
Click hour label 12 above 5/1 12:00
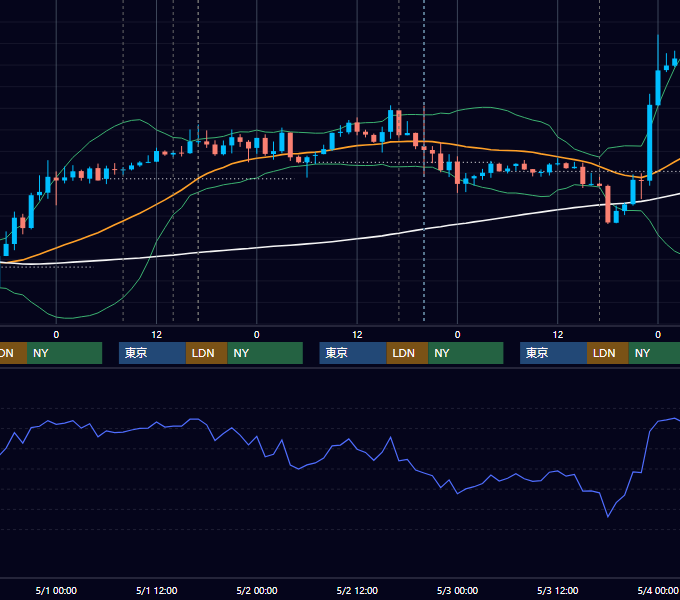pyautogui.click(x=157, y=335)
